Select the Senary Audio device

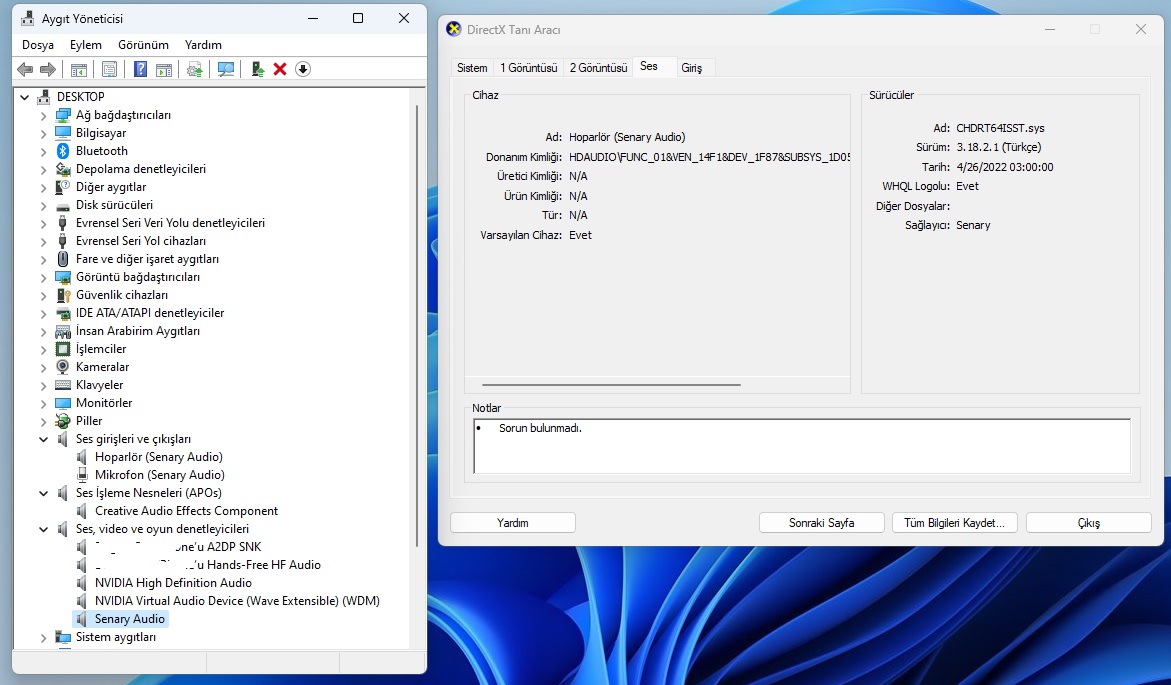129,619
